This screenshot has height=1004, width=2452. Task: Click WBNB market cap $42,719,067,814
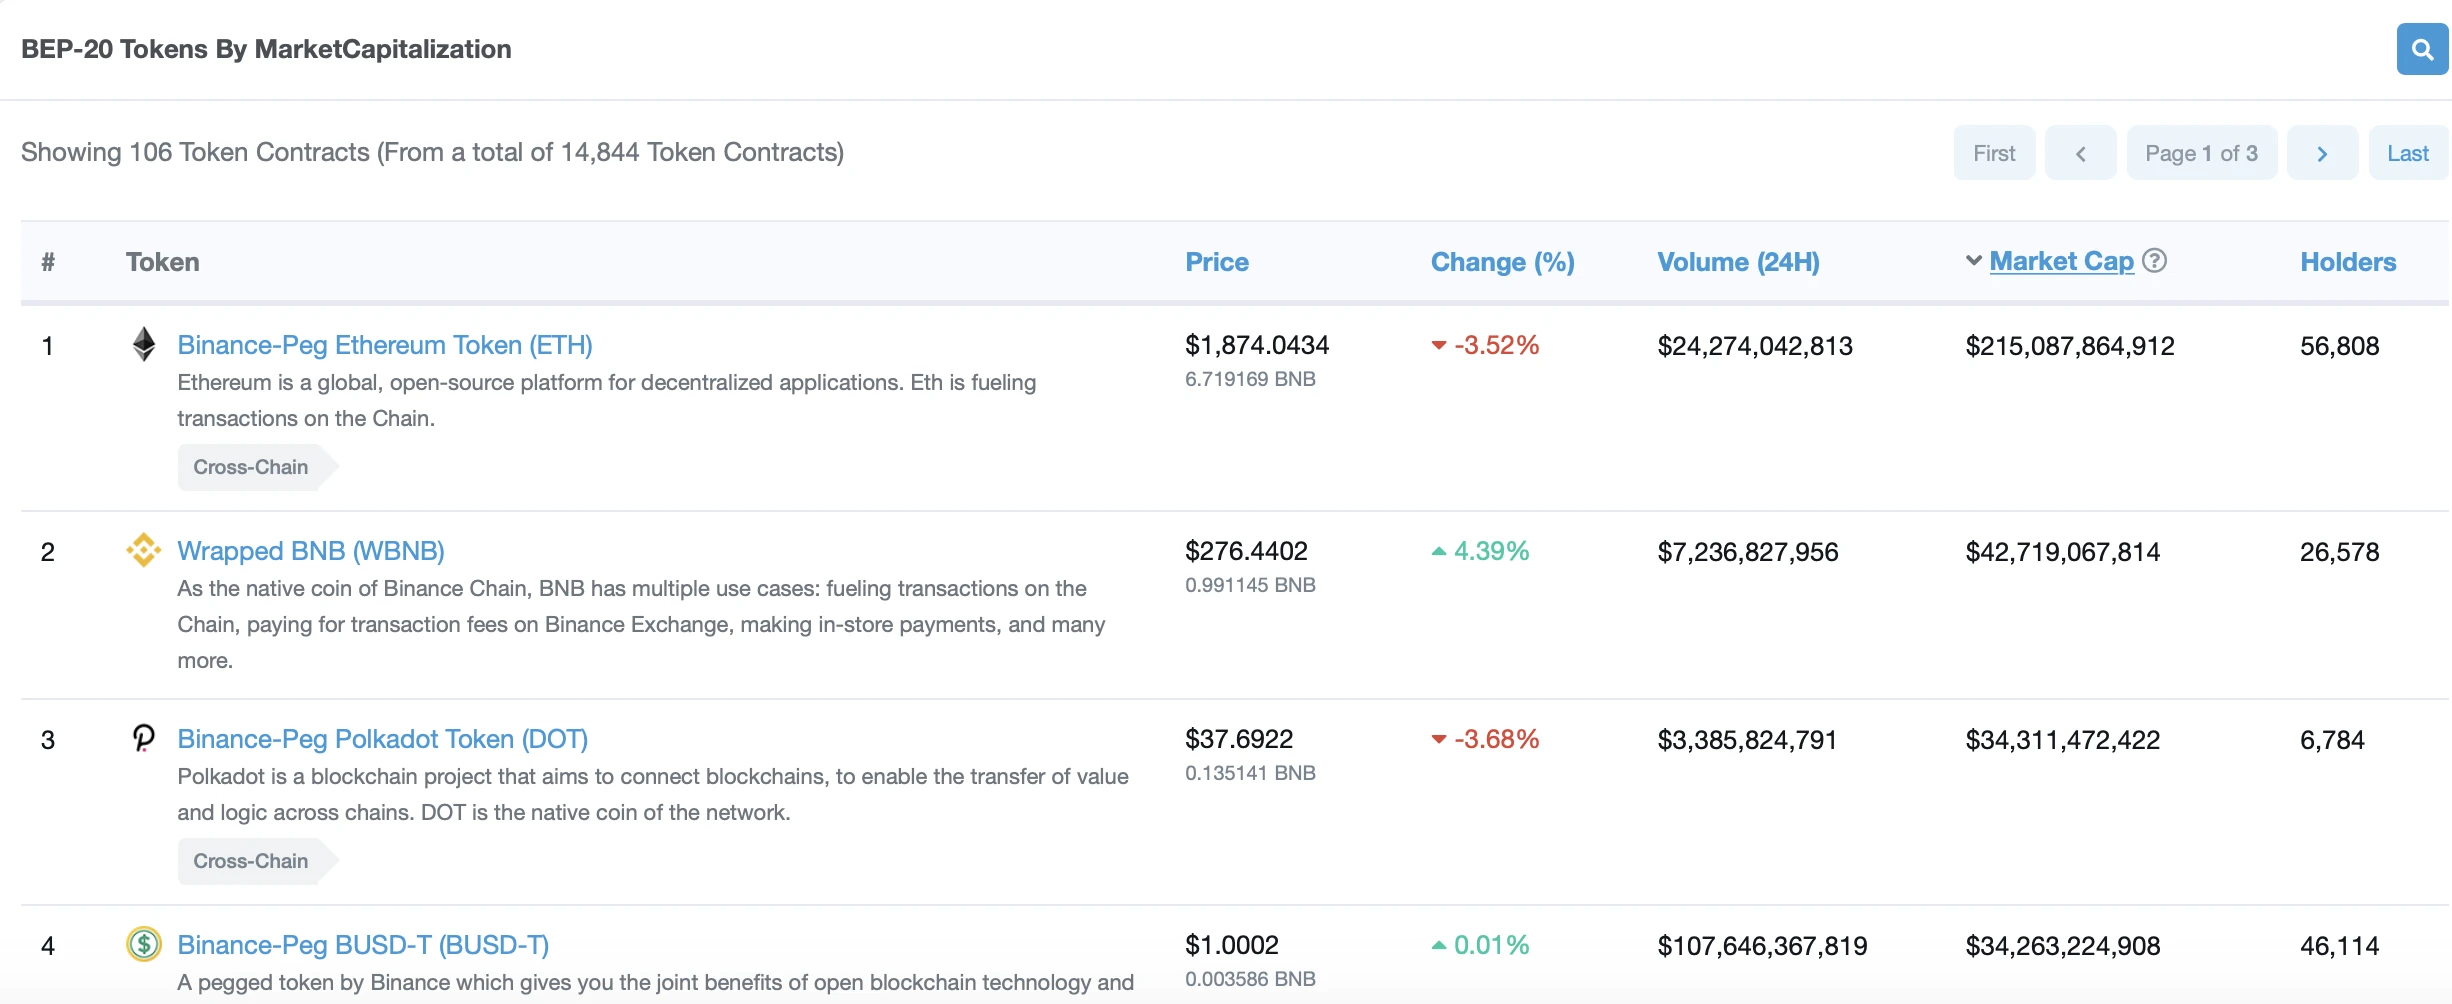click(x=2062, y=552)
